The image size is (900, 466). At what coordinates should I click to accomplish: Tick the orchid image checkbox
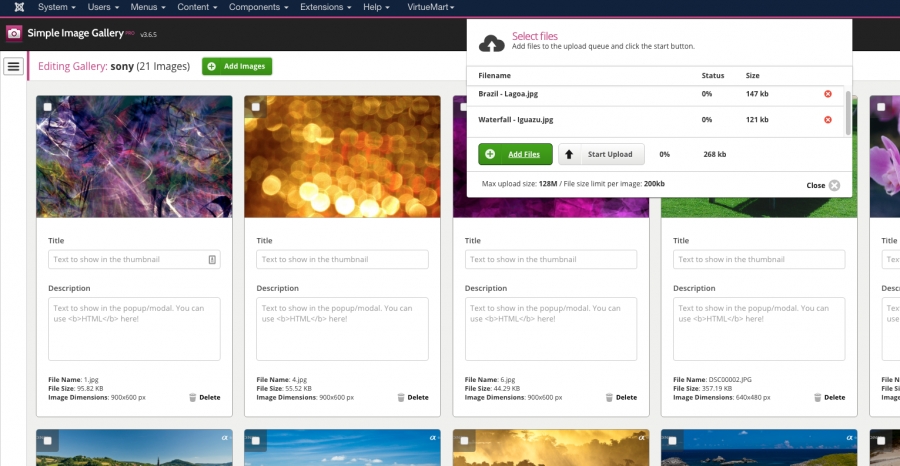click(x=880, y=107)
